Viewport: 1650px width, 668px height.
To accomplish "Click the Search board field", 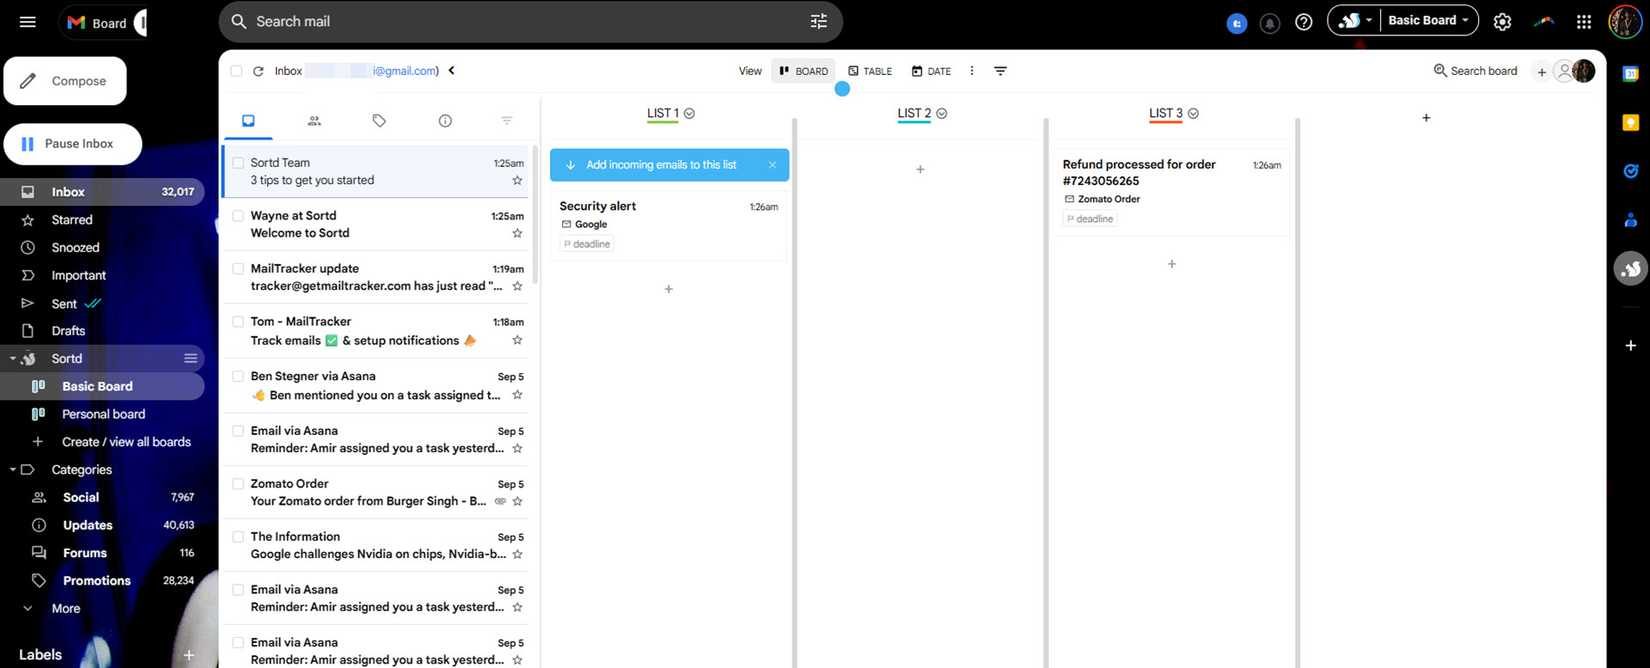I will [x=1476, y=71].
